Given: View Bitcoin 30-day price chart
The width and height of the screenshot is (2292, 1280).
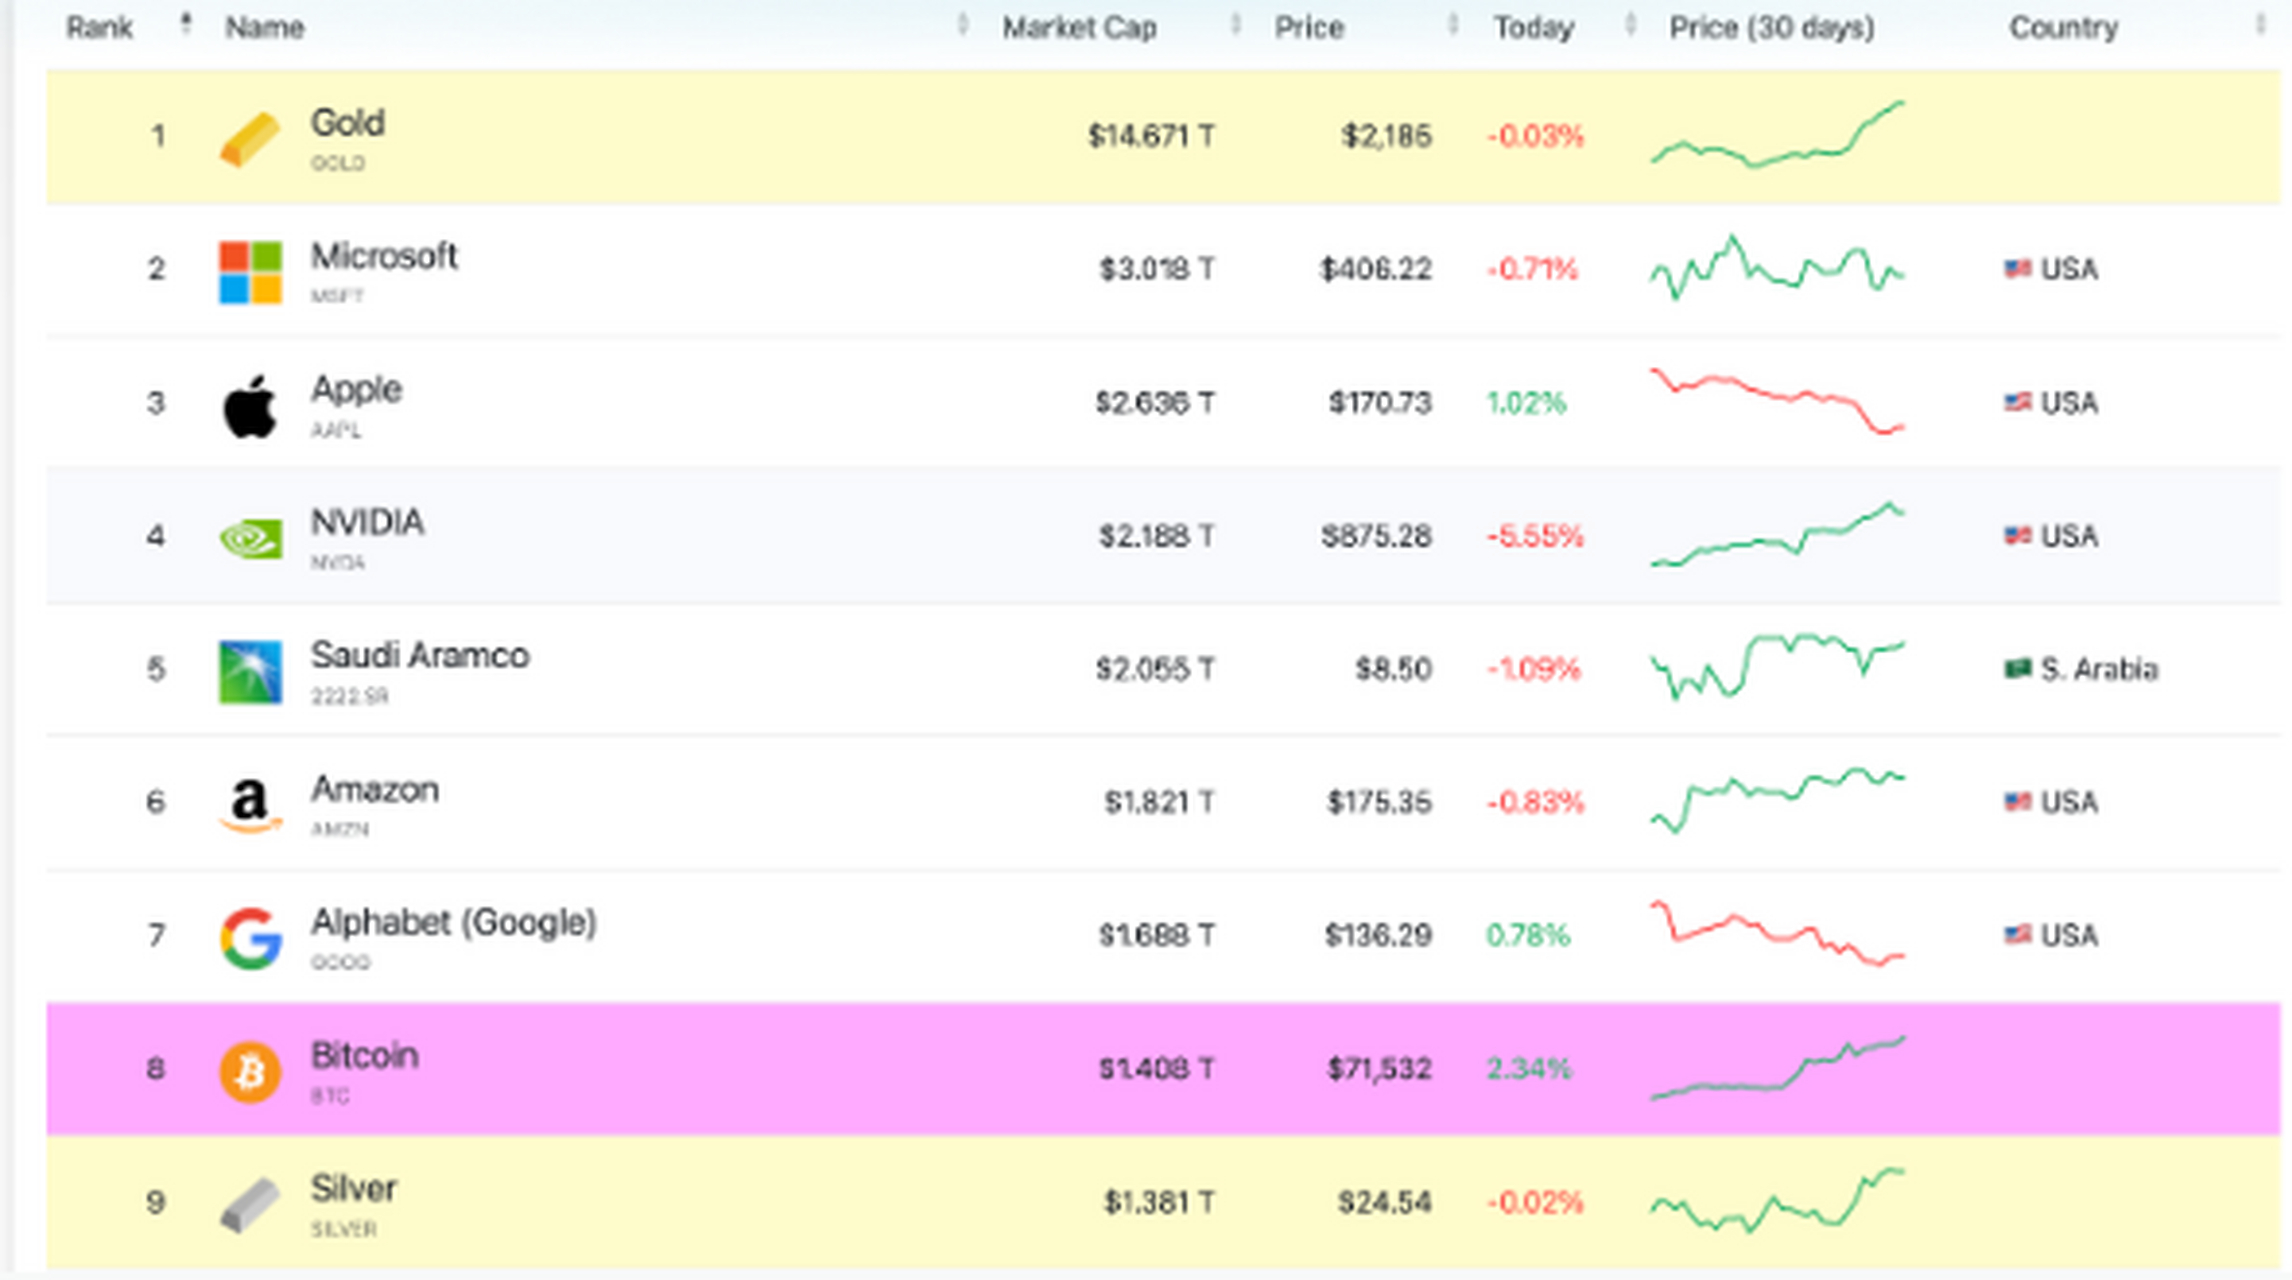Looking at the screenshot, I should [1777, 1068].
